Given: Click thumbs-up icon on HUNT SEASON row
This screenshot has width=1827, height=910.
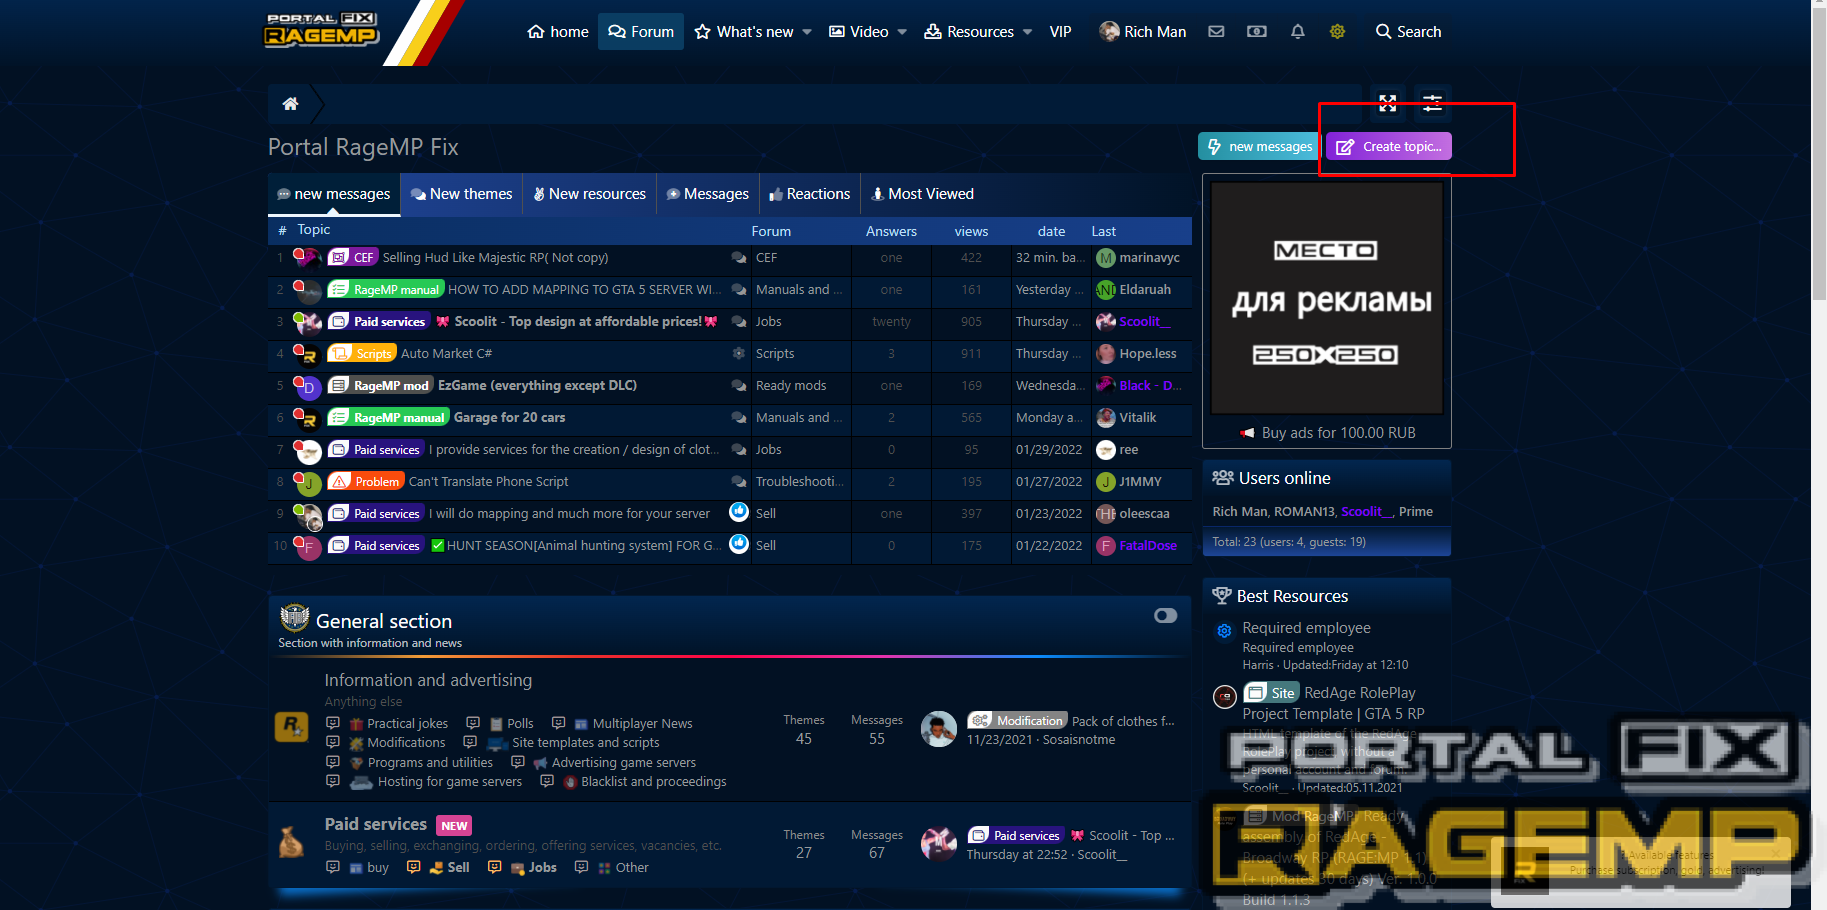Looking at the screenshot, I should pos(739,544).
